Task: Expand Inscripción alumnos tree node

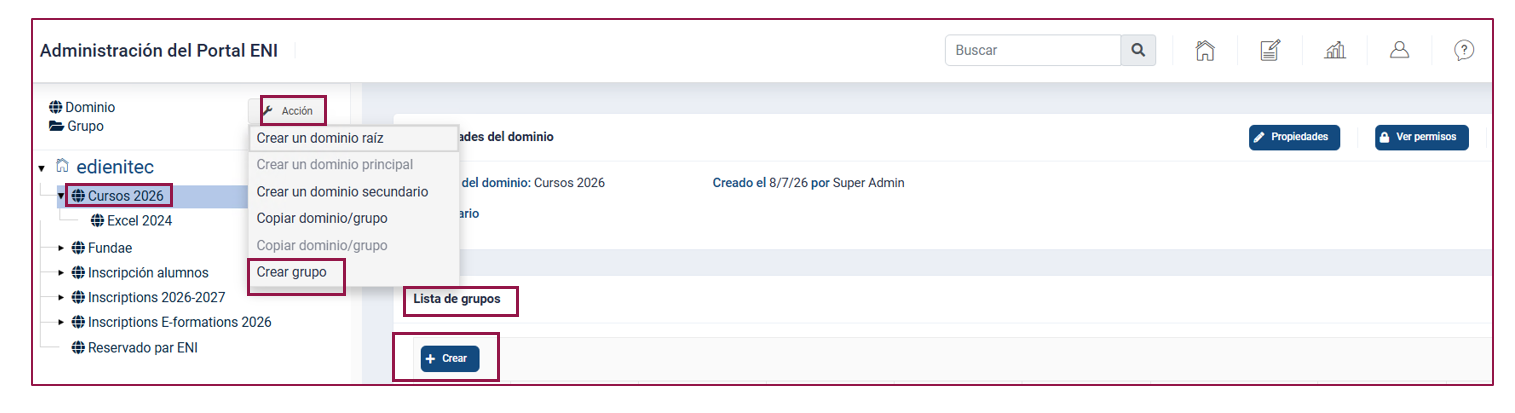Action: [x=61, y=273]
